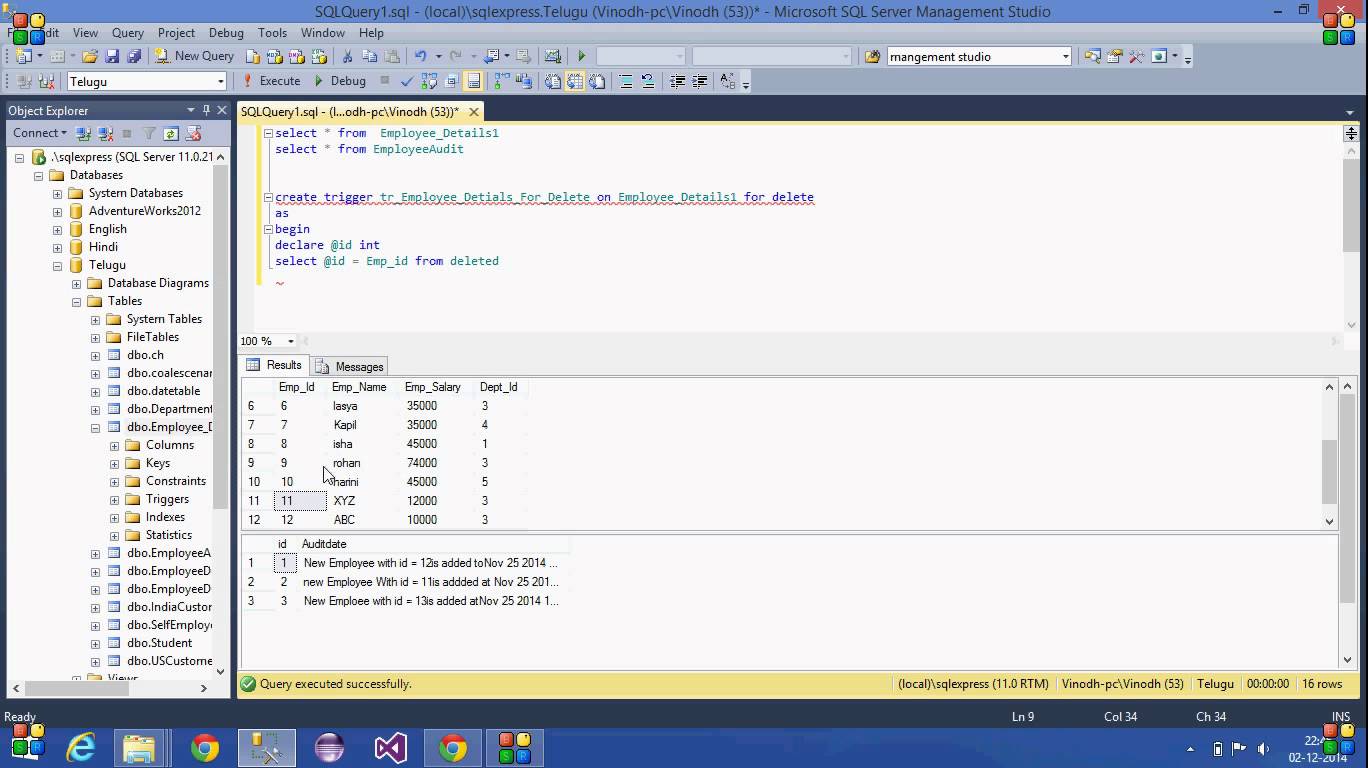1368x768 pixels.
Task: Open the Telugu database dropdown
Action: [220, 81]
